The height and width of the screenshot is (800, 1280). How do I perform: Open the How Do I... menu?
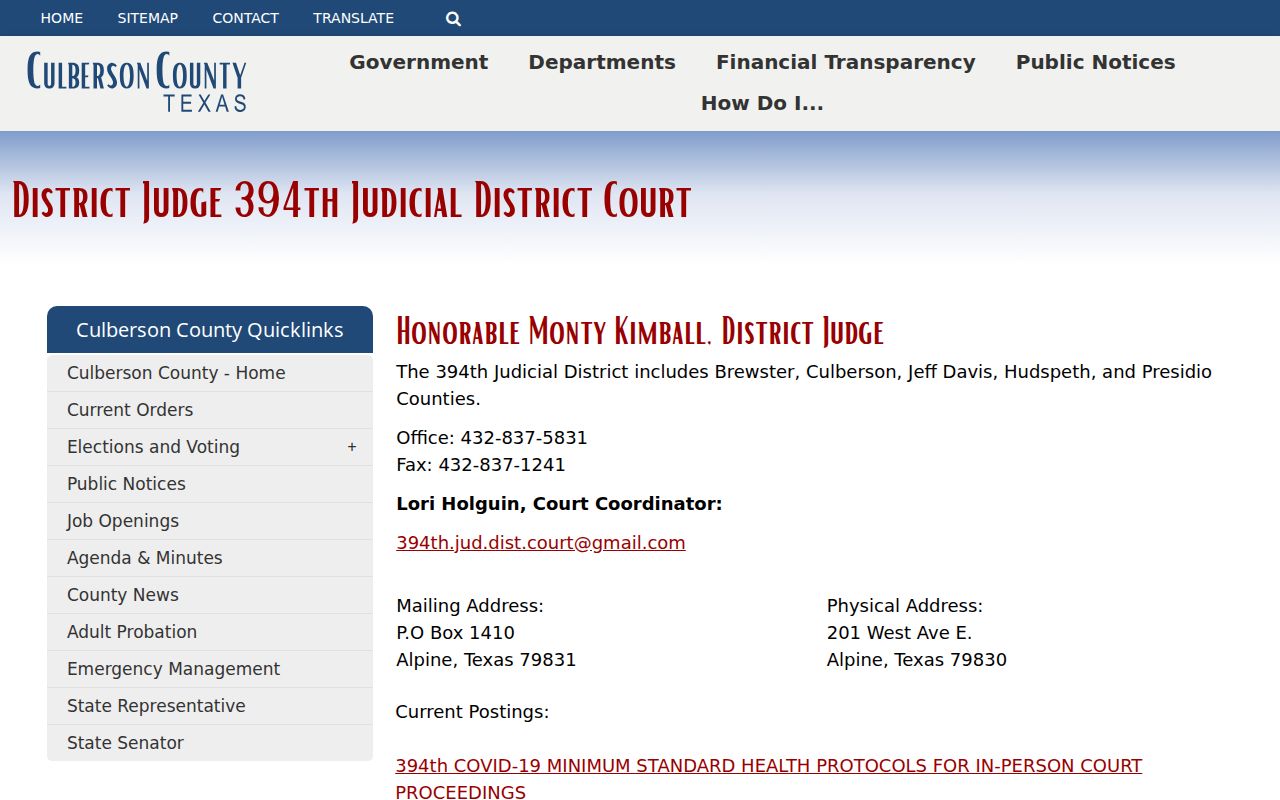(762, 103)
